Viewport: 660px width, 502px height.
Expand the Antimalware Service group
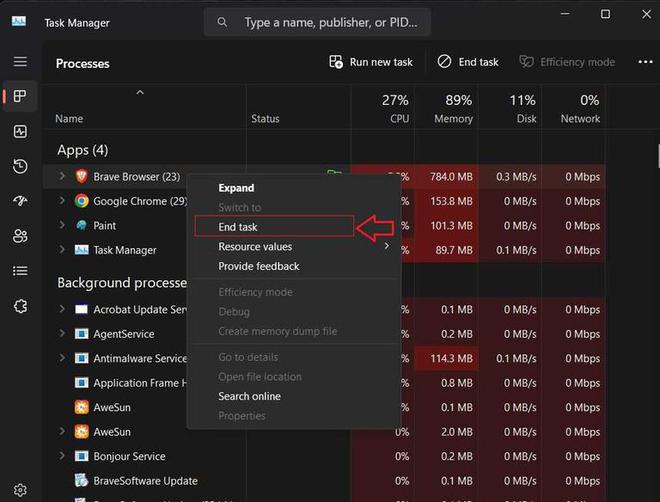(x=62, y=358)
